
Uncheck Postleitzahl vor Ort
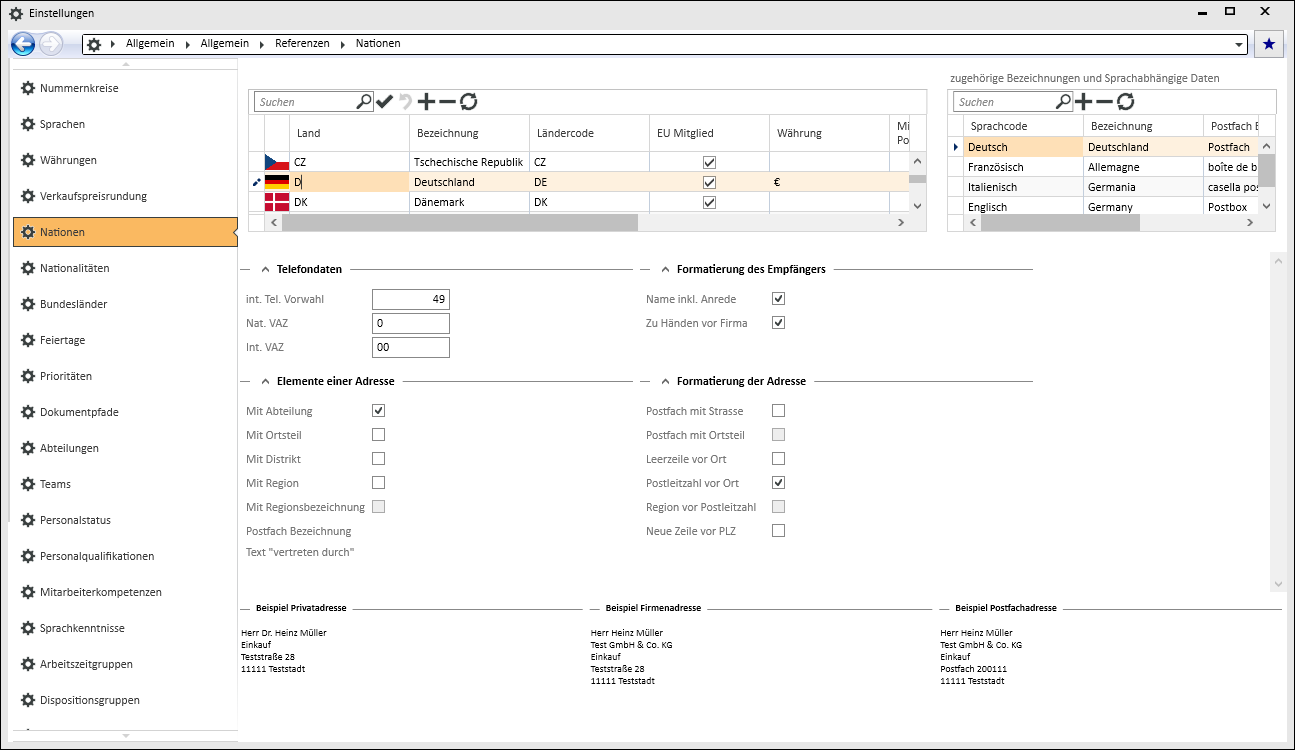pos(779,483)
